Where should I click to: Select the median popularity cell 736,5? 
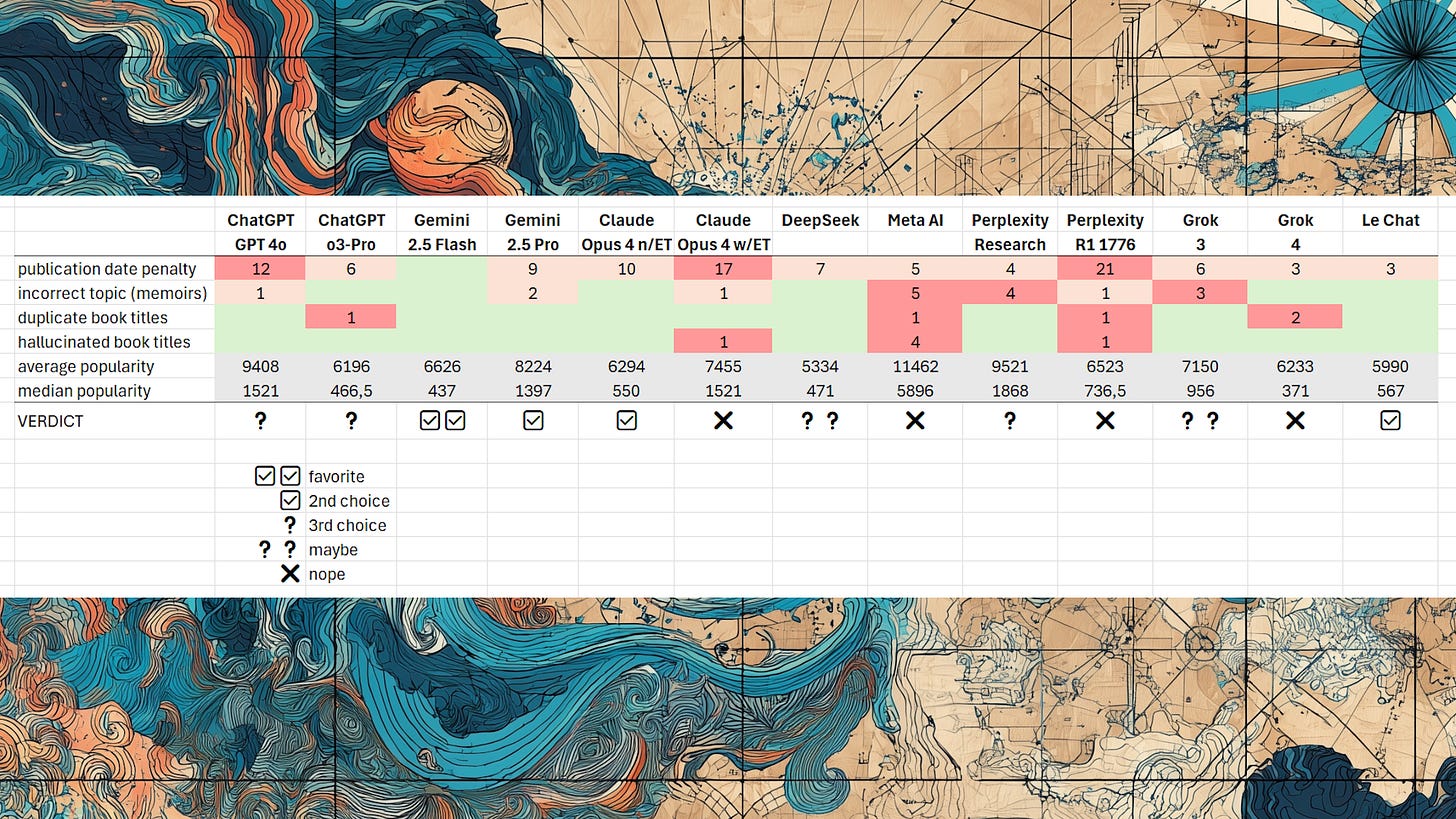click(1105, 391)
